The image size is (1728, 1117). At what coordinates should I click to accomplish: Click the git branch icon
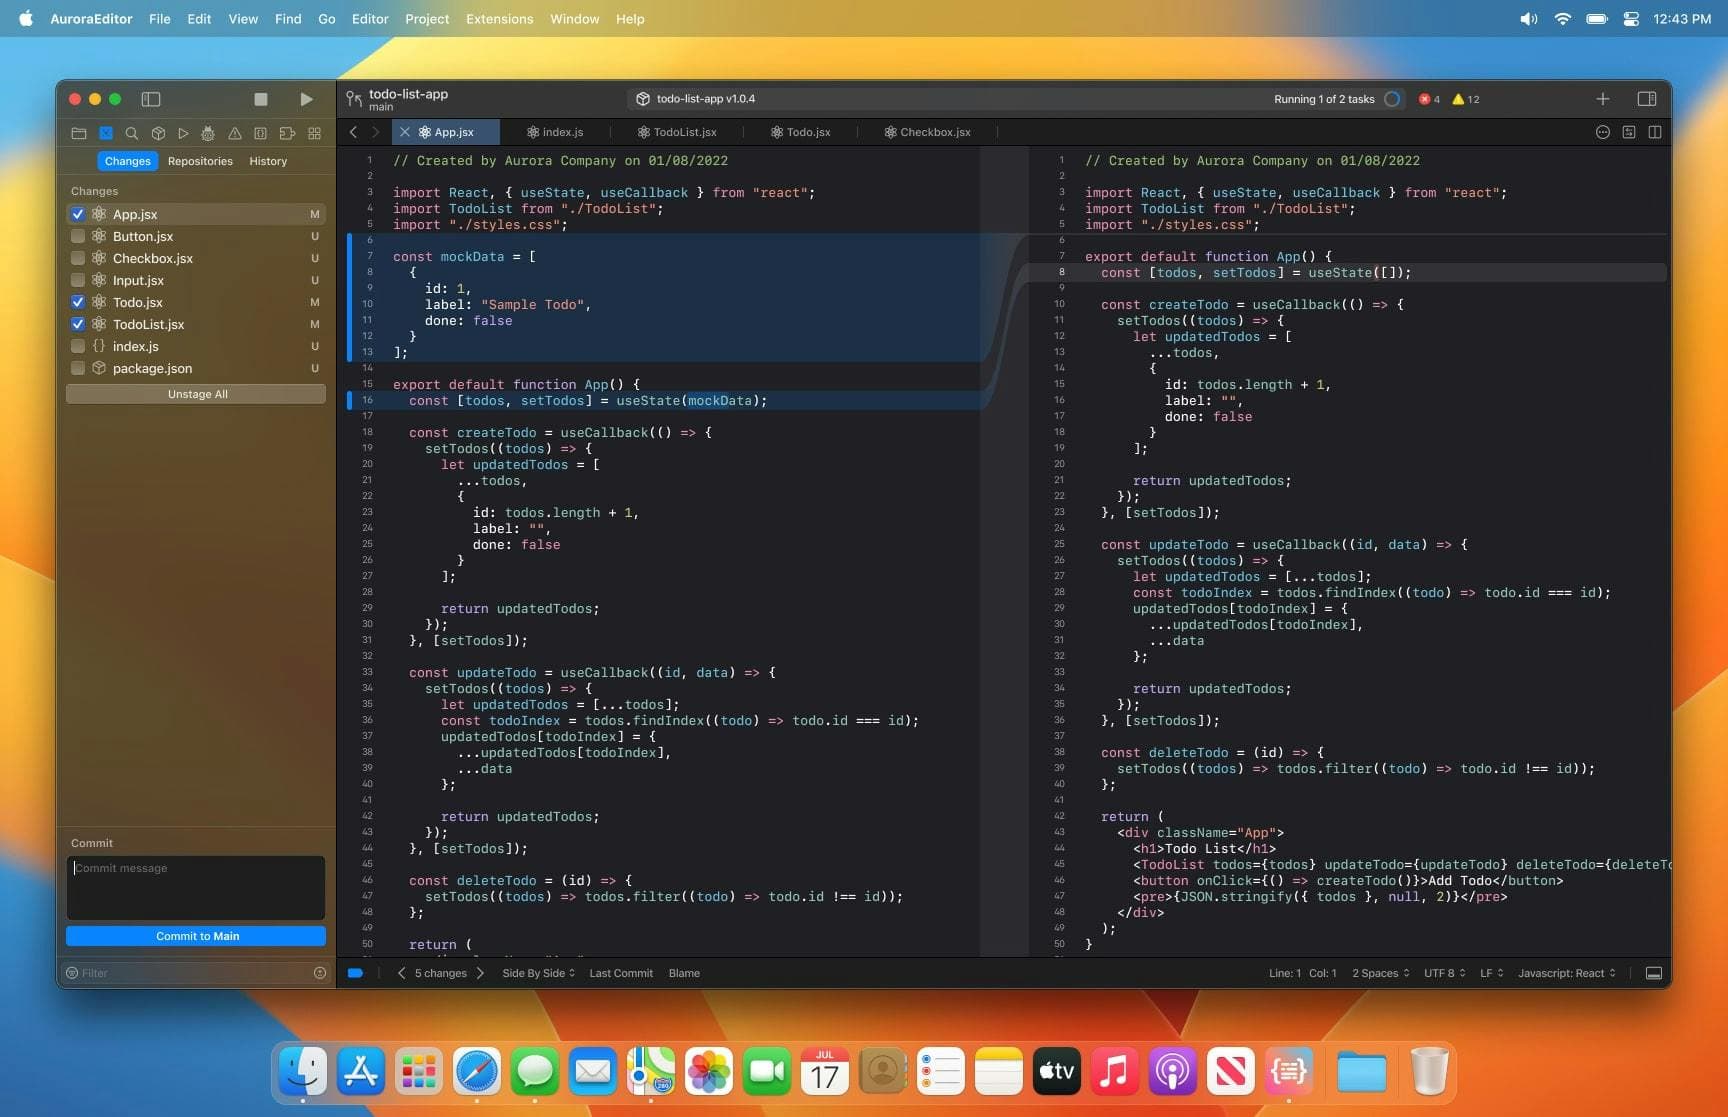pos(354,98)
